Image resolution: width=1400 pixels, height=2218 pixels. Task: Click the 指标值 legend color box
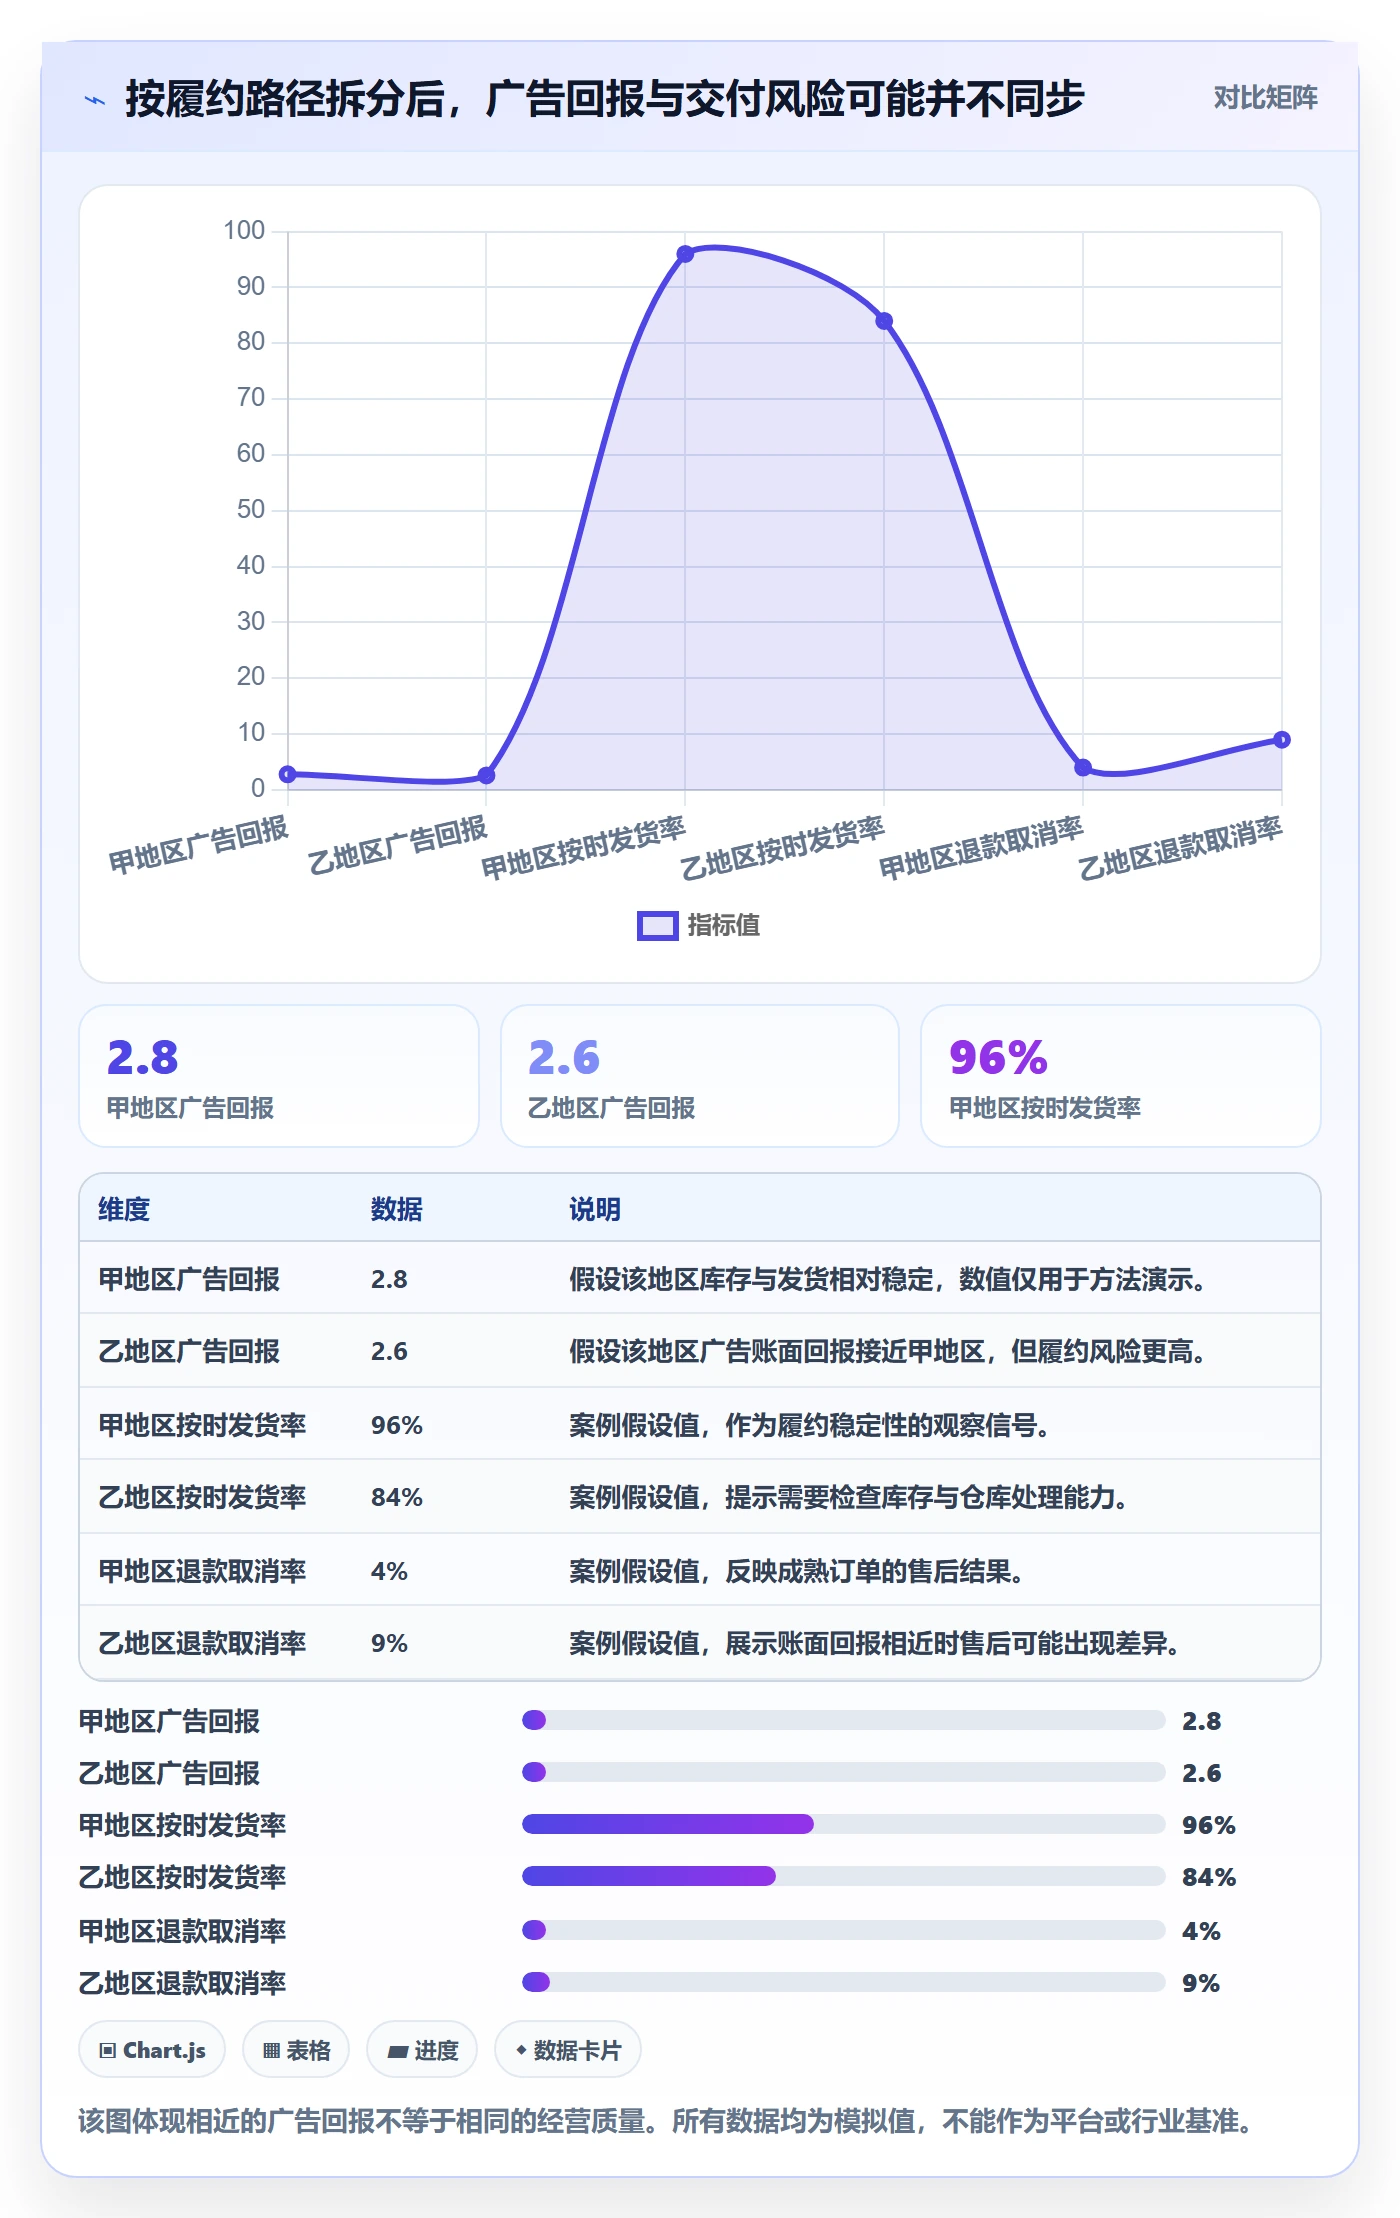(658, 925)
